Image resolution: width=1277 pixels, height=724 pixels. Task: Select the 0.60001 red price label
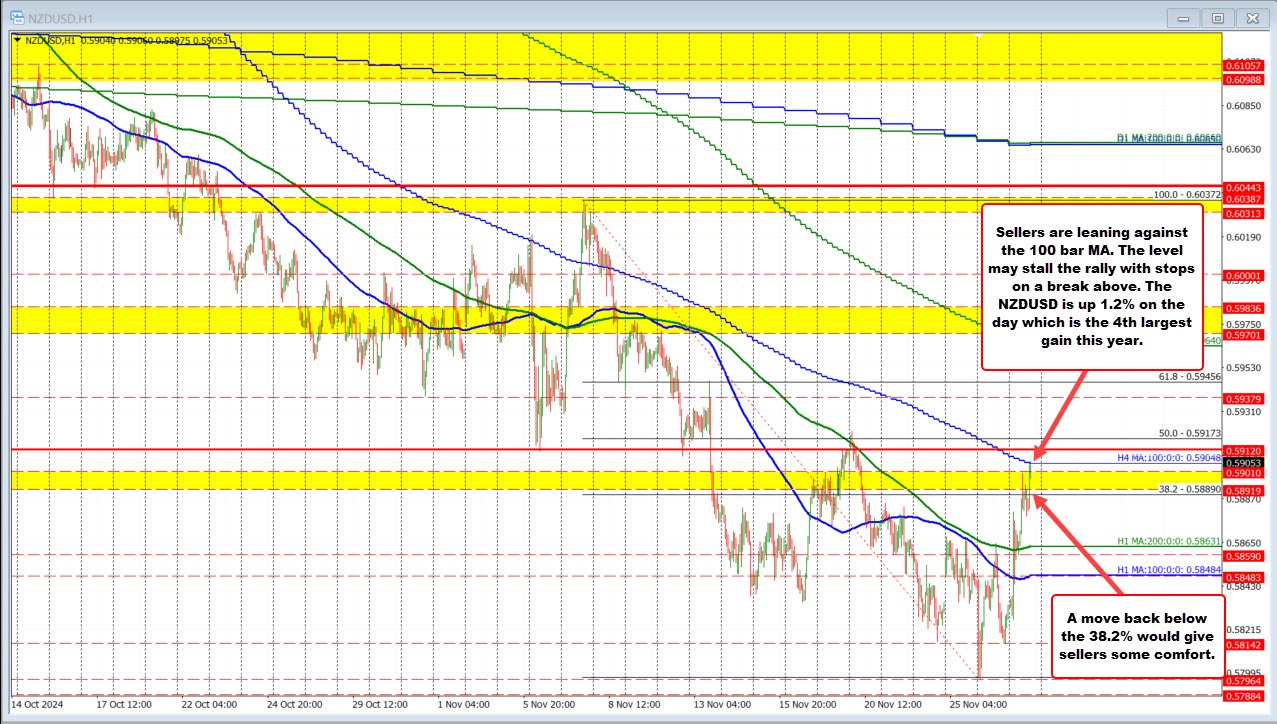point(1242,275)
